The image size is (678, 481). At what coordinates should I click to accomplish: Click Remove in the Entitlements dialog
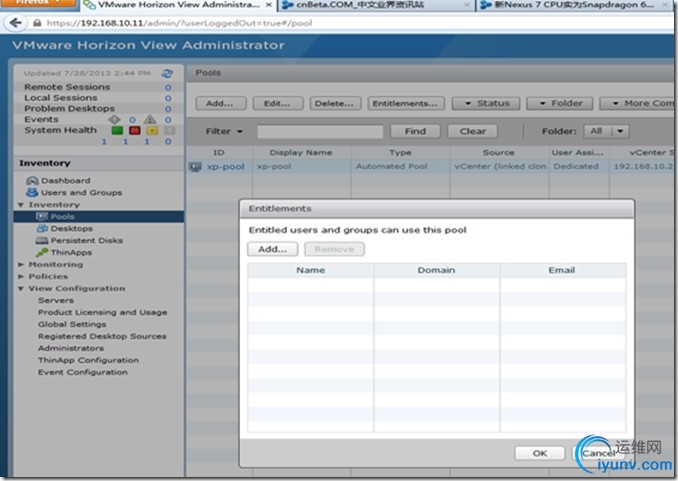[334, 250]
